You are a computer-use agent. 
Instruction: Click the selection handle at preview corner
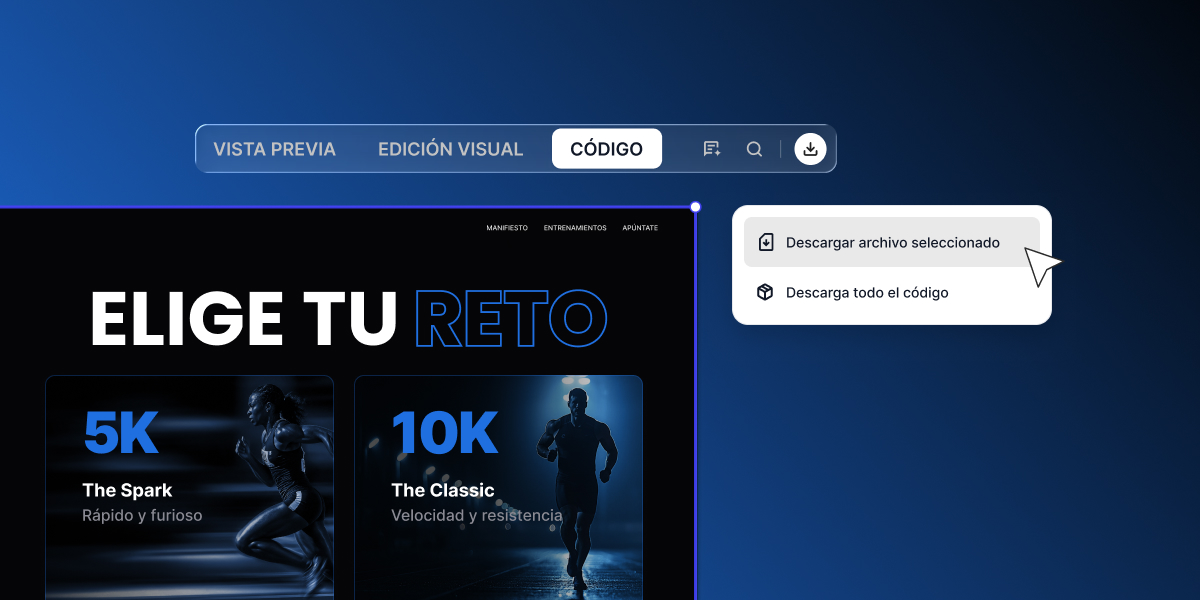click(x=695, y=207)
